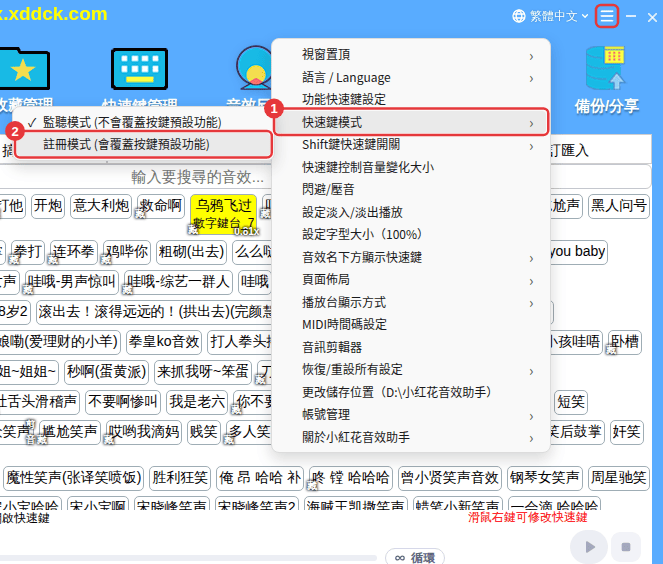This screenshot has height=564, width=663.
Task: Open MIDI時間碼設定 menu item
Action: point(411,325)
